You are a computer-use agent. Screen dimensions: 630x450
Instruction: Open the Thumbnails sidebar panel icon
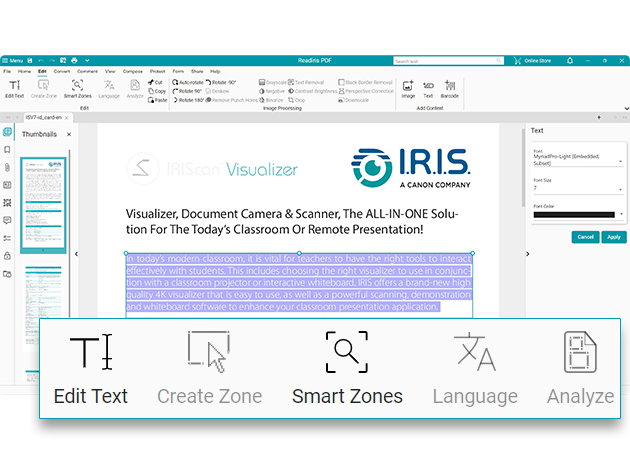click(x=7, y=132)
